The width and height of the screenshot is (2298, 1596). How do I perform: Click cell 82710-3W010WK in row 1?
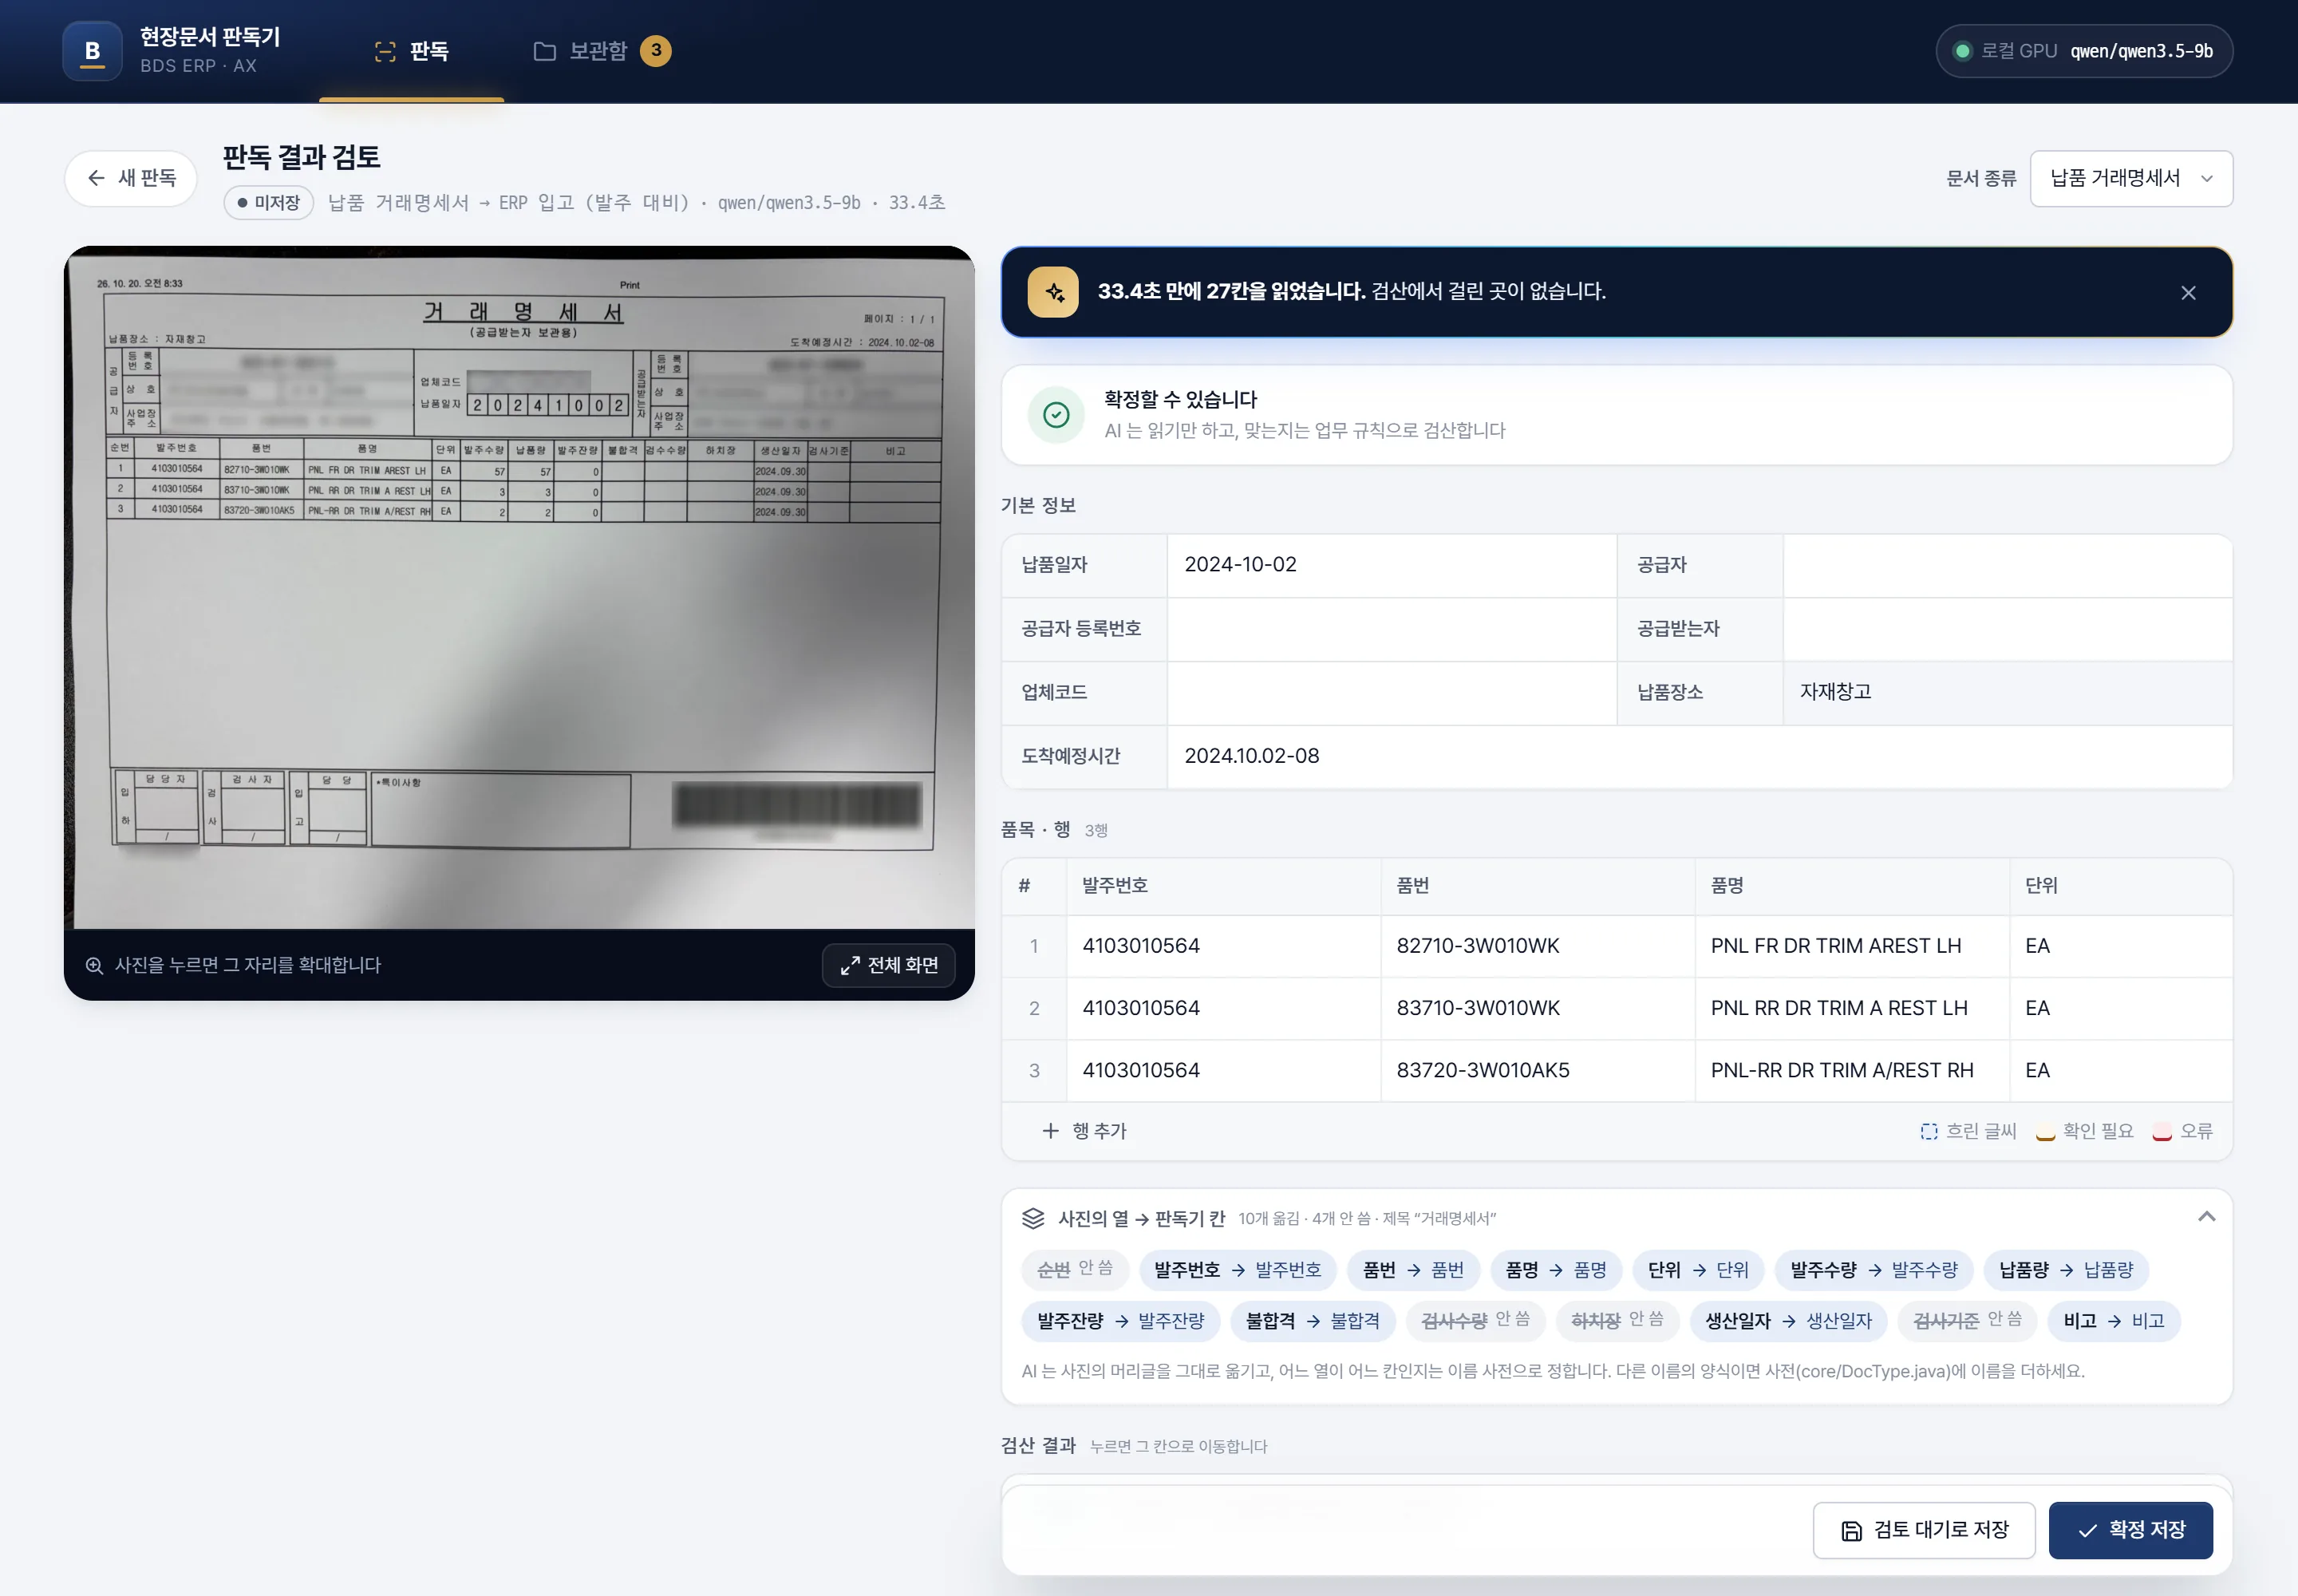point(1538,946)
